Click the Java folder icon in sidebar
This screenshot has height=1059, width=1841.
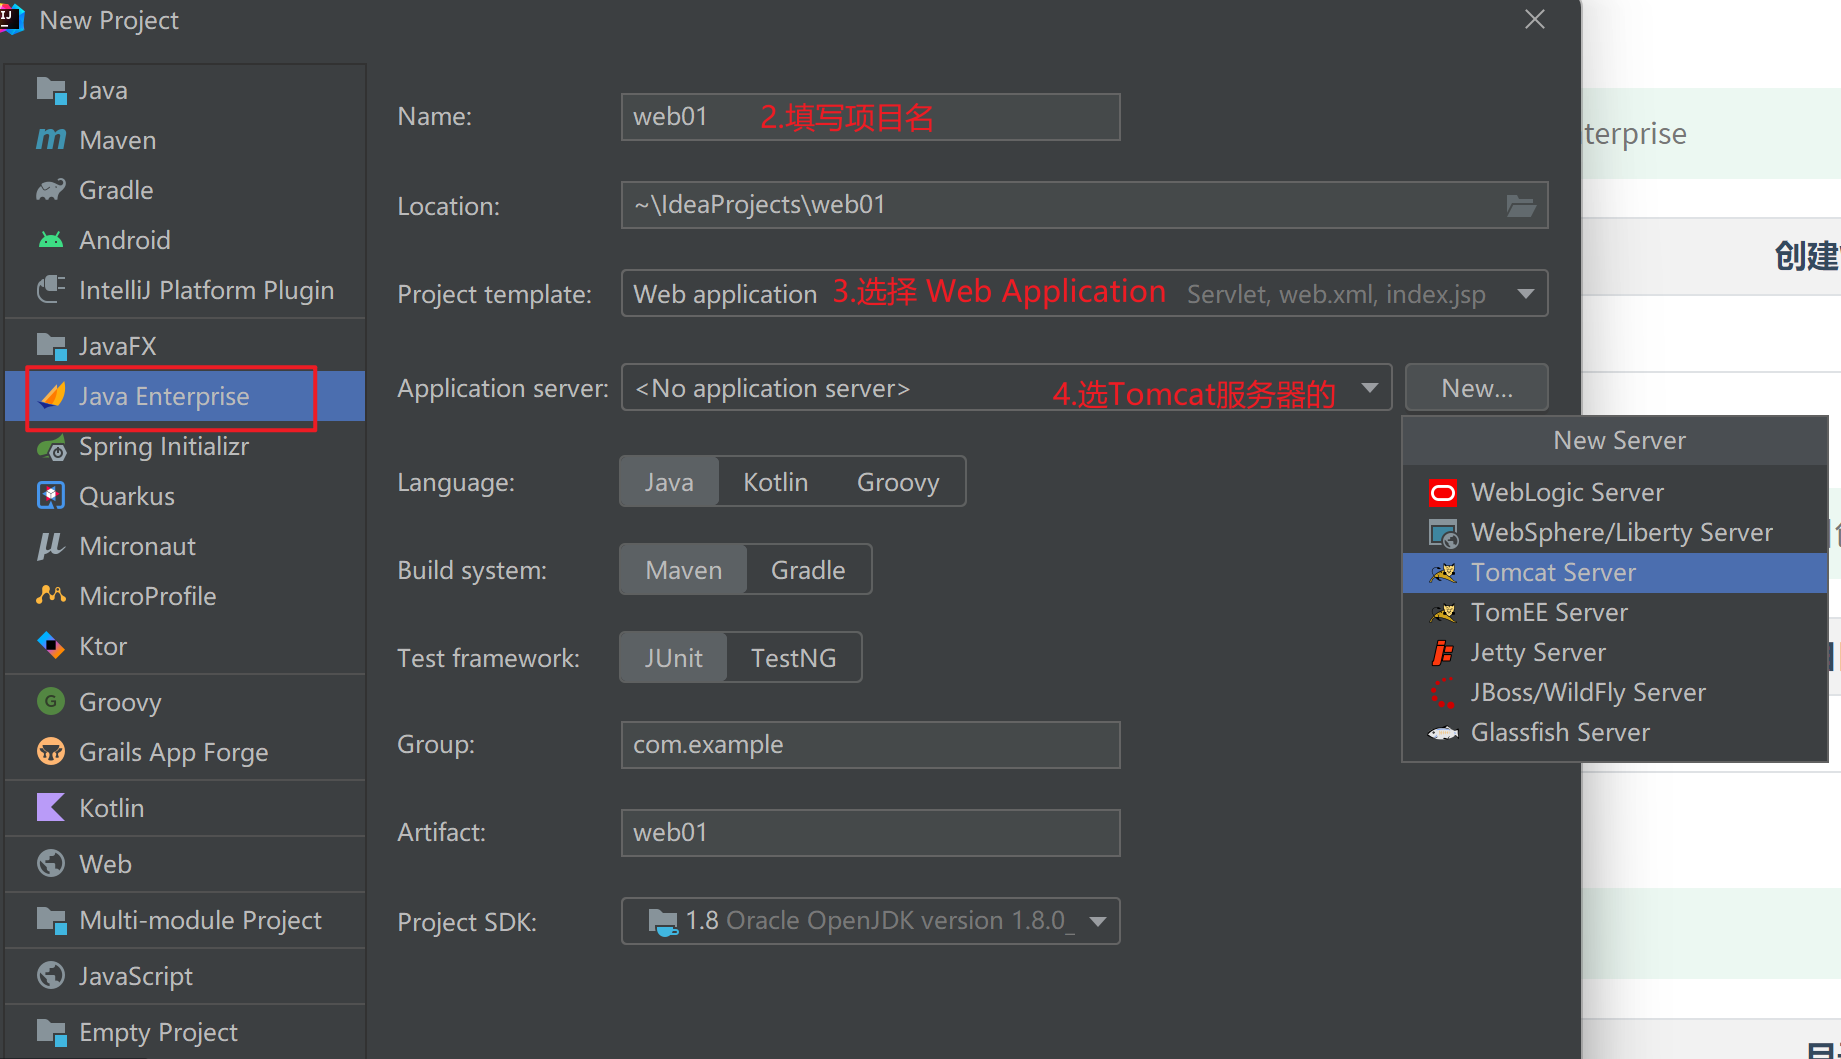[51, 90]
